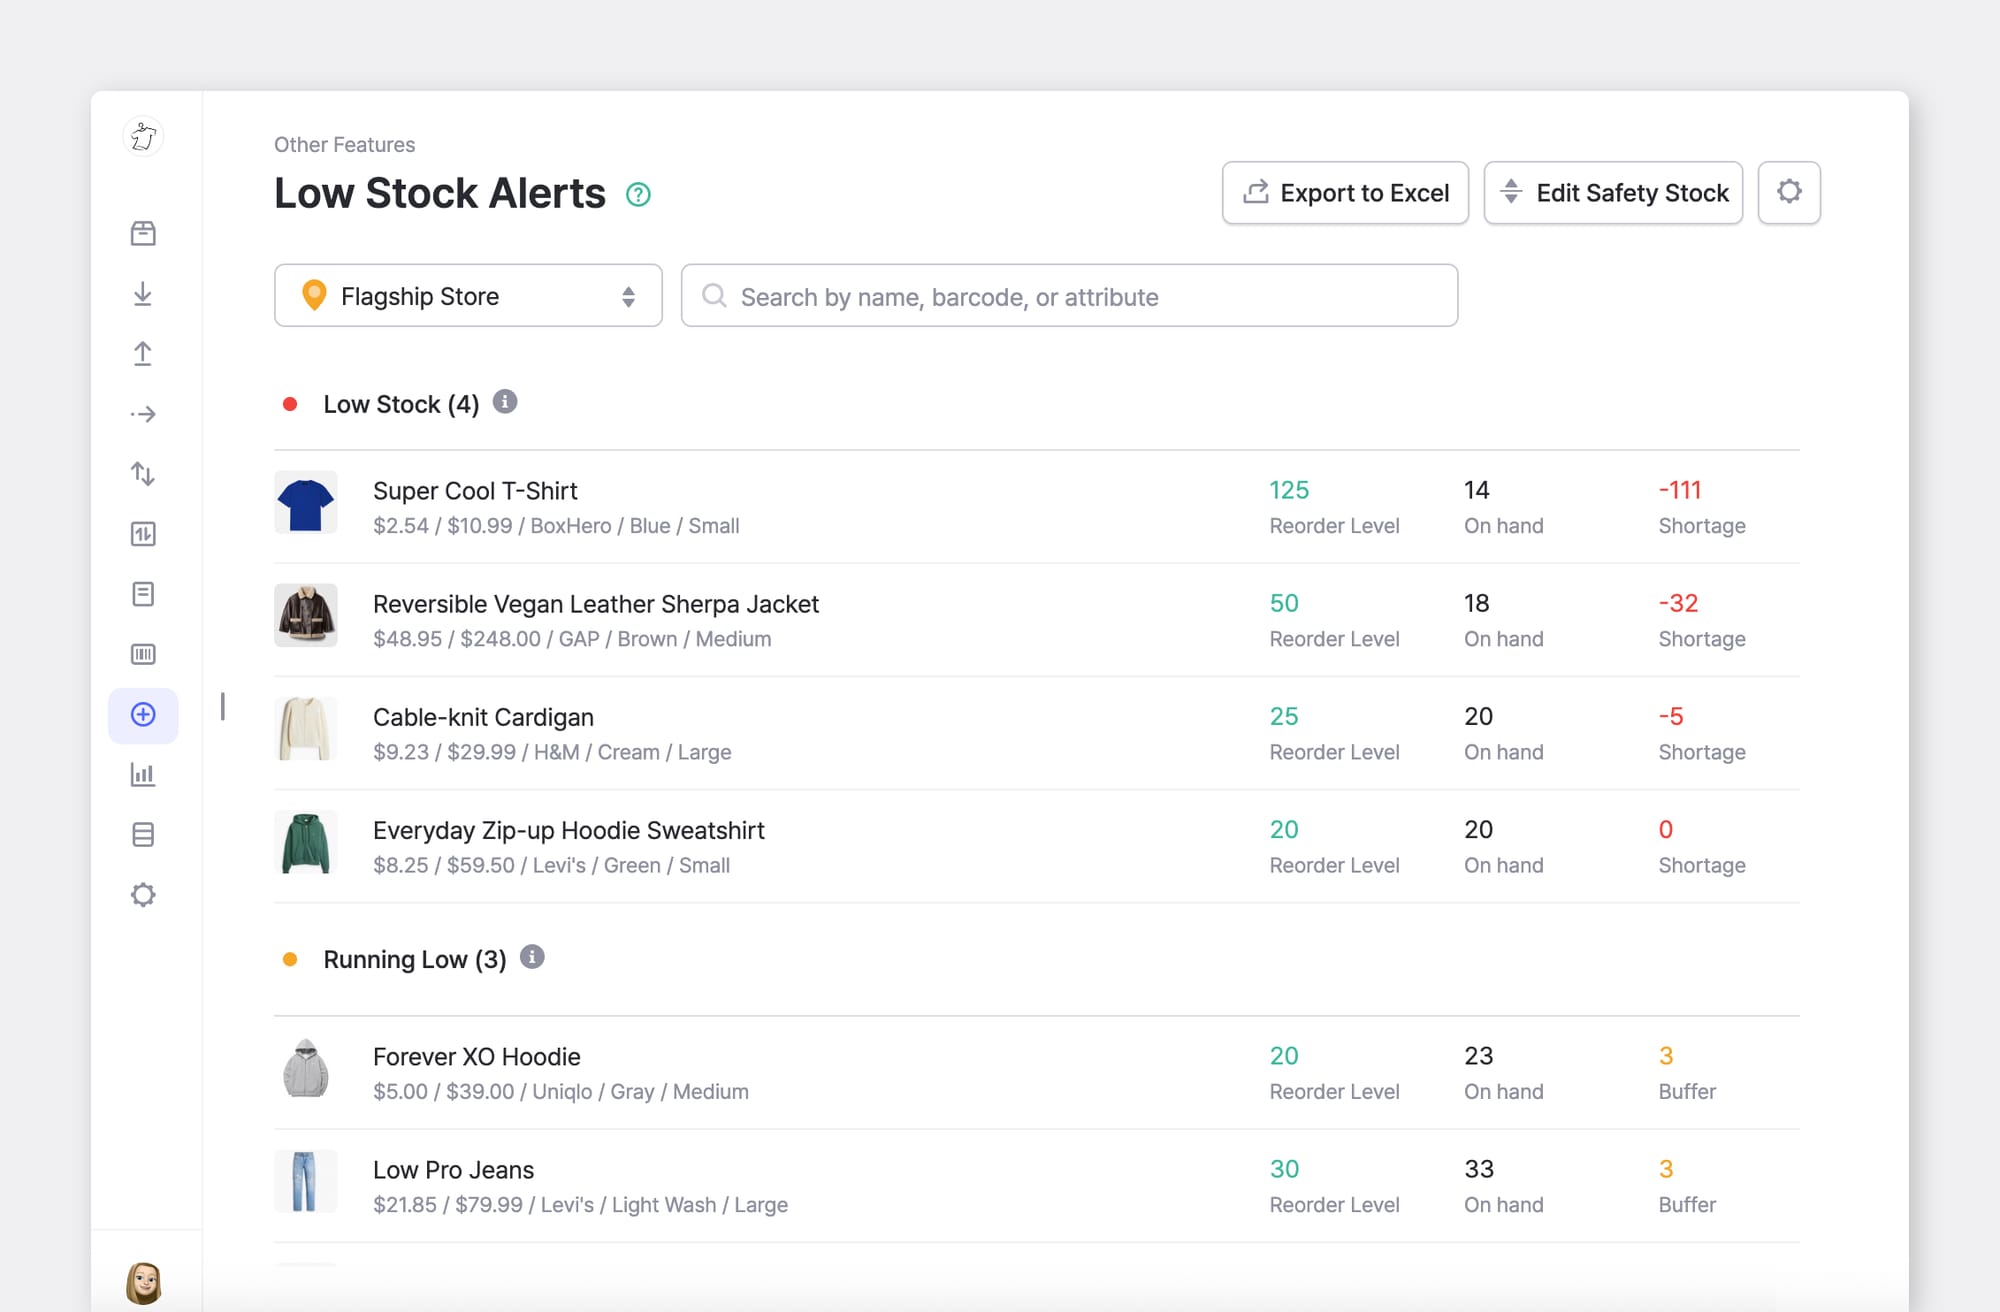This screenshot has width=2000, height=1312.
Task: Click the search by name or barcode field
Action: [x=1069, y=295]
